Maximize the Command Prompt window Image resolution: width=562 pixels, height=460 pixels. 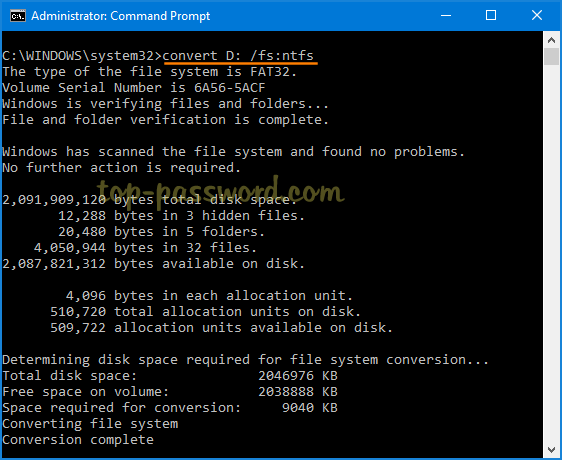[x=491, y=15]
